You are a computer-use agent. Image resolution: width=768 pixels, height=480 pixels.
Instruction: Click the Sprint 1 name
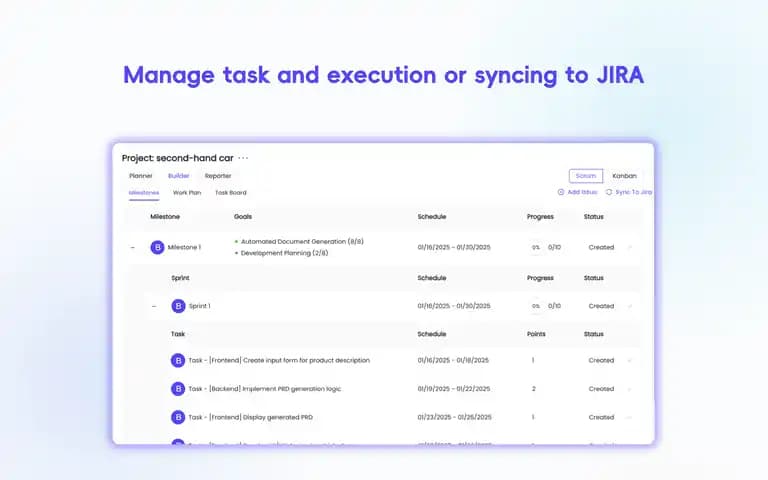199,306
